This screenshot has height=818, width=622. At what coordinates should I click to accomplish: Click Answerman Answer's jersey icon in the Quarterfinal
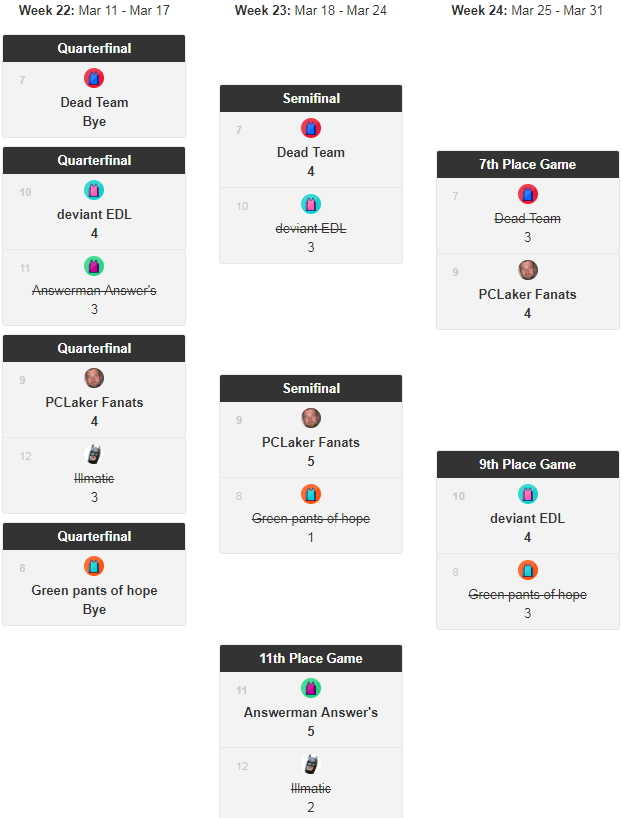94,266
